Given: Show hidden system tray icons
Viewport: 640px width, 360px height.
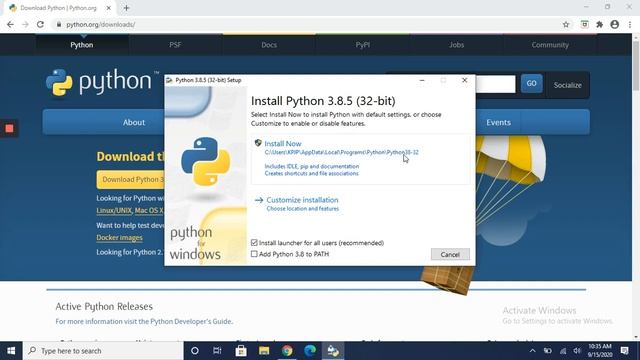Looking at the screenshot, I should pos(532,351).
